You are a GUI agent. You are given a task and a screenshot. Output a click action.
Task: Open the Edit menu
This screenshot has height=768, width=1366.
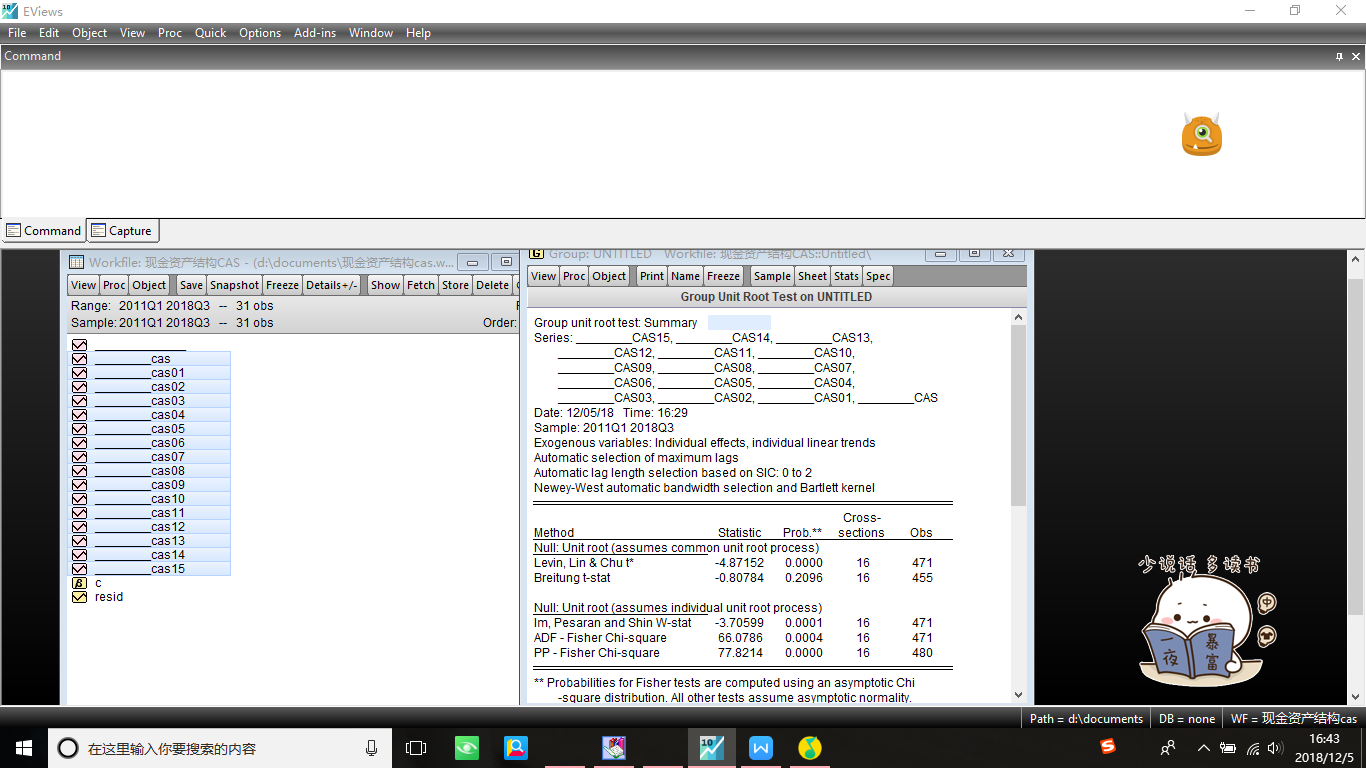click(x=49, y=33)
